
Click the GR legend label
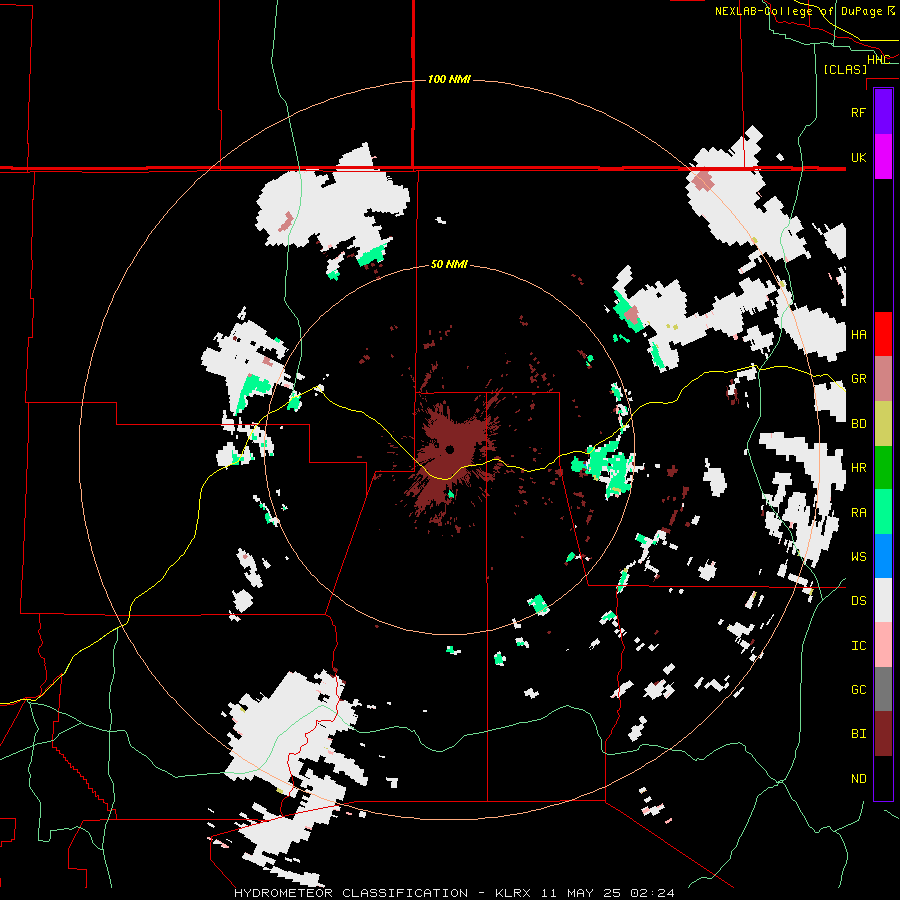point(859,379)
